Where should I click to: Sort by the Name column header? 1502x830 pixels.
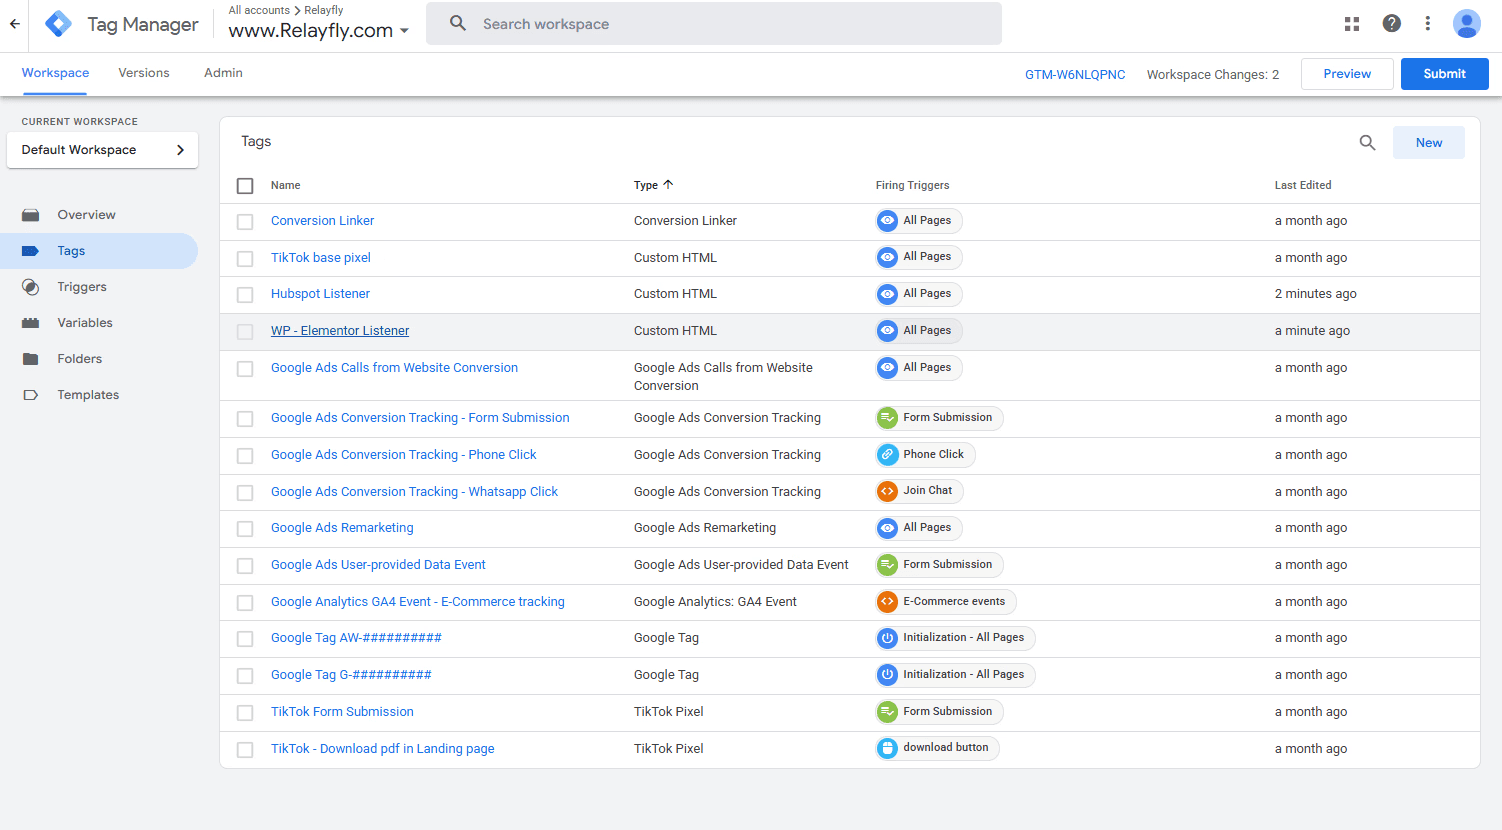click(286, 185)
